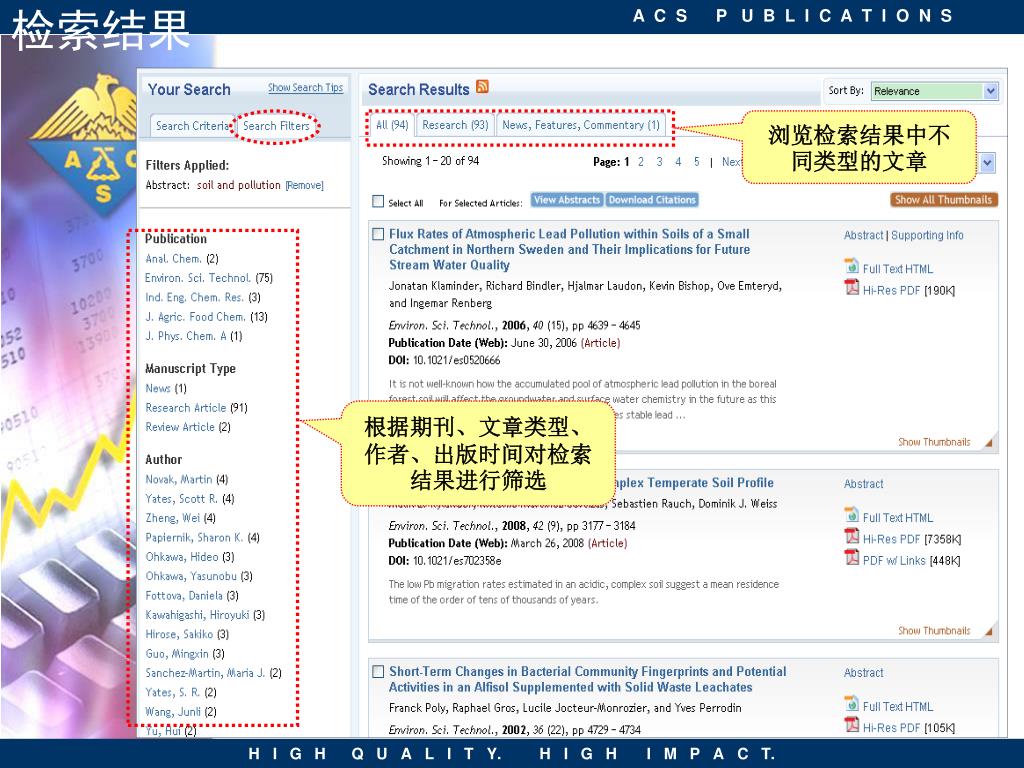Open the Sort By Relevance dropdown
1024x768 pixels.
pyautogui.click(x=935, y=91)
